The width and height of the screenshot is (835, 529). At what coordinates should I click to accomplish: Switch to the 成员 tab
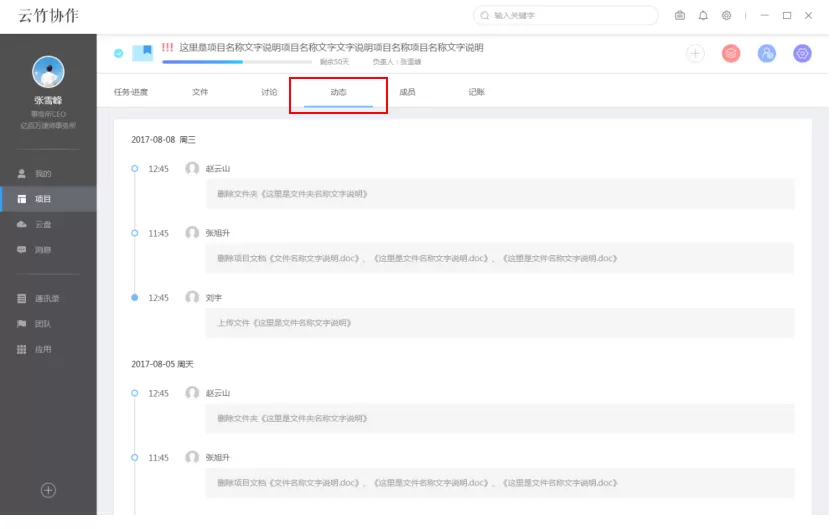pos(407,92)
